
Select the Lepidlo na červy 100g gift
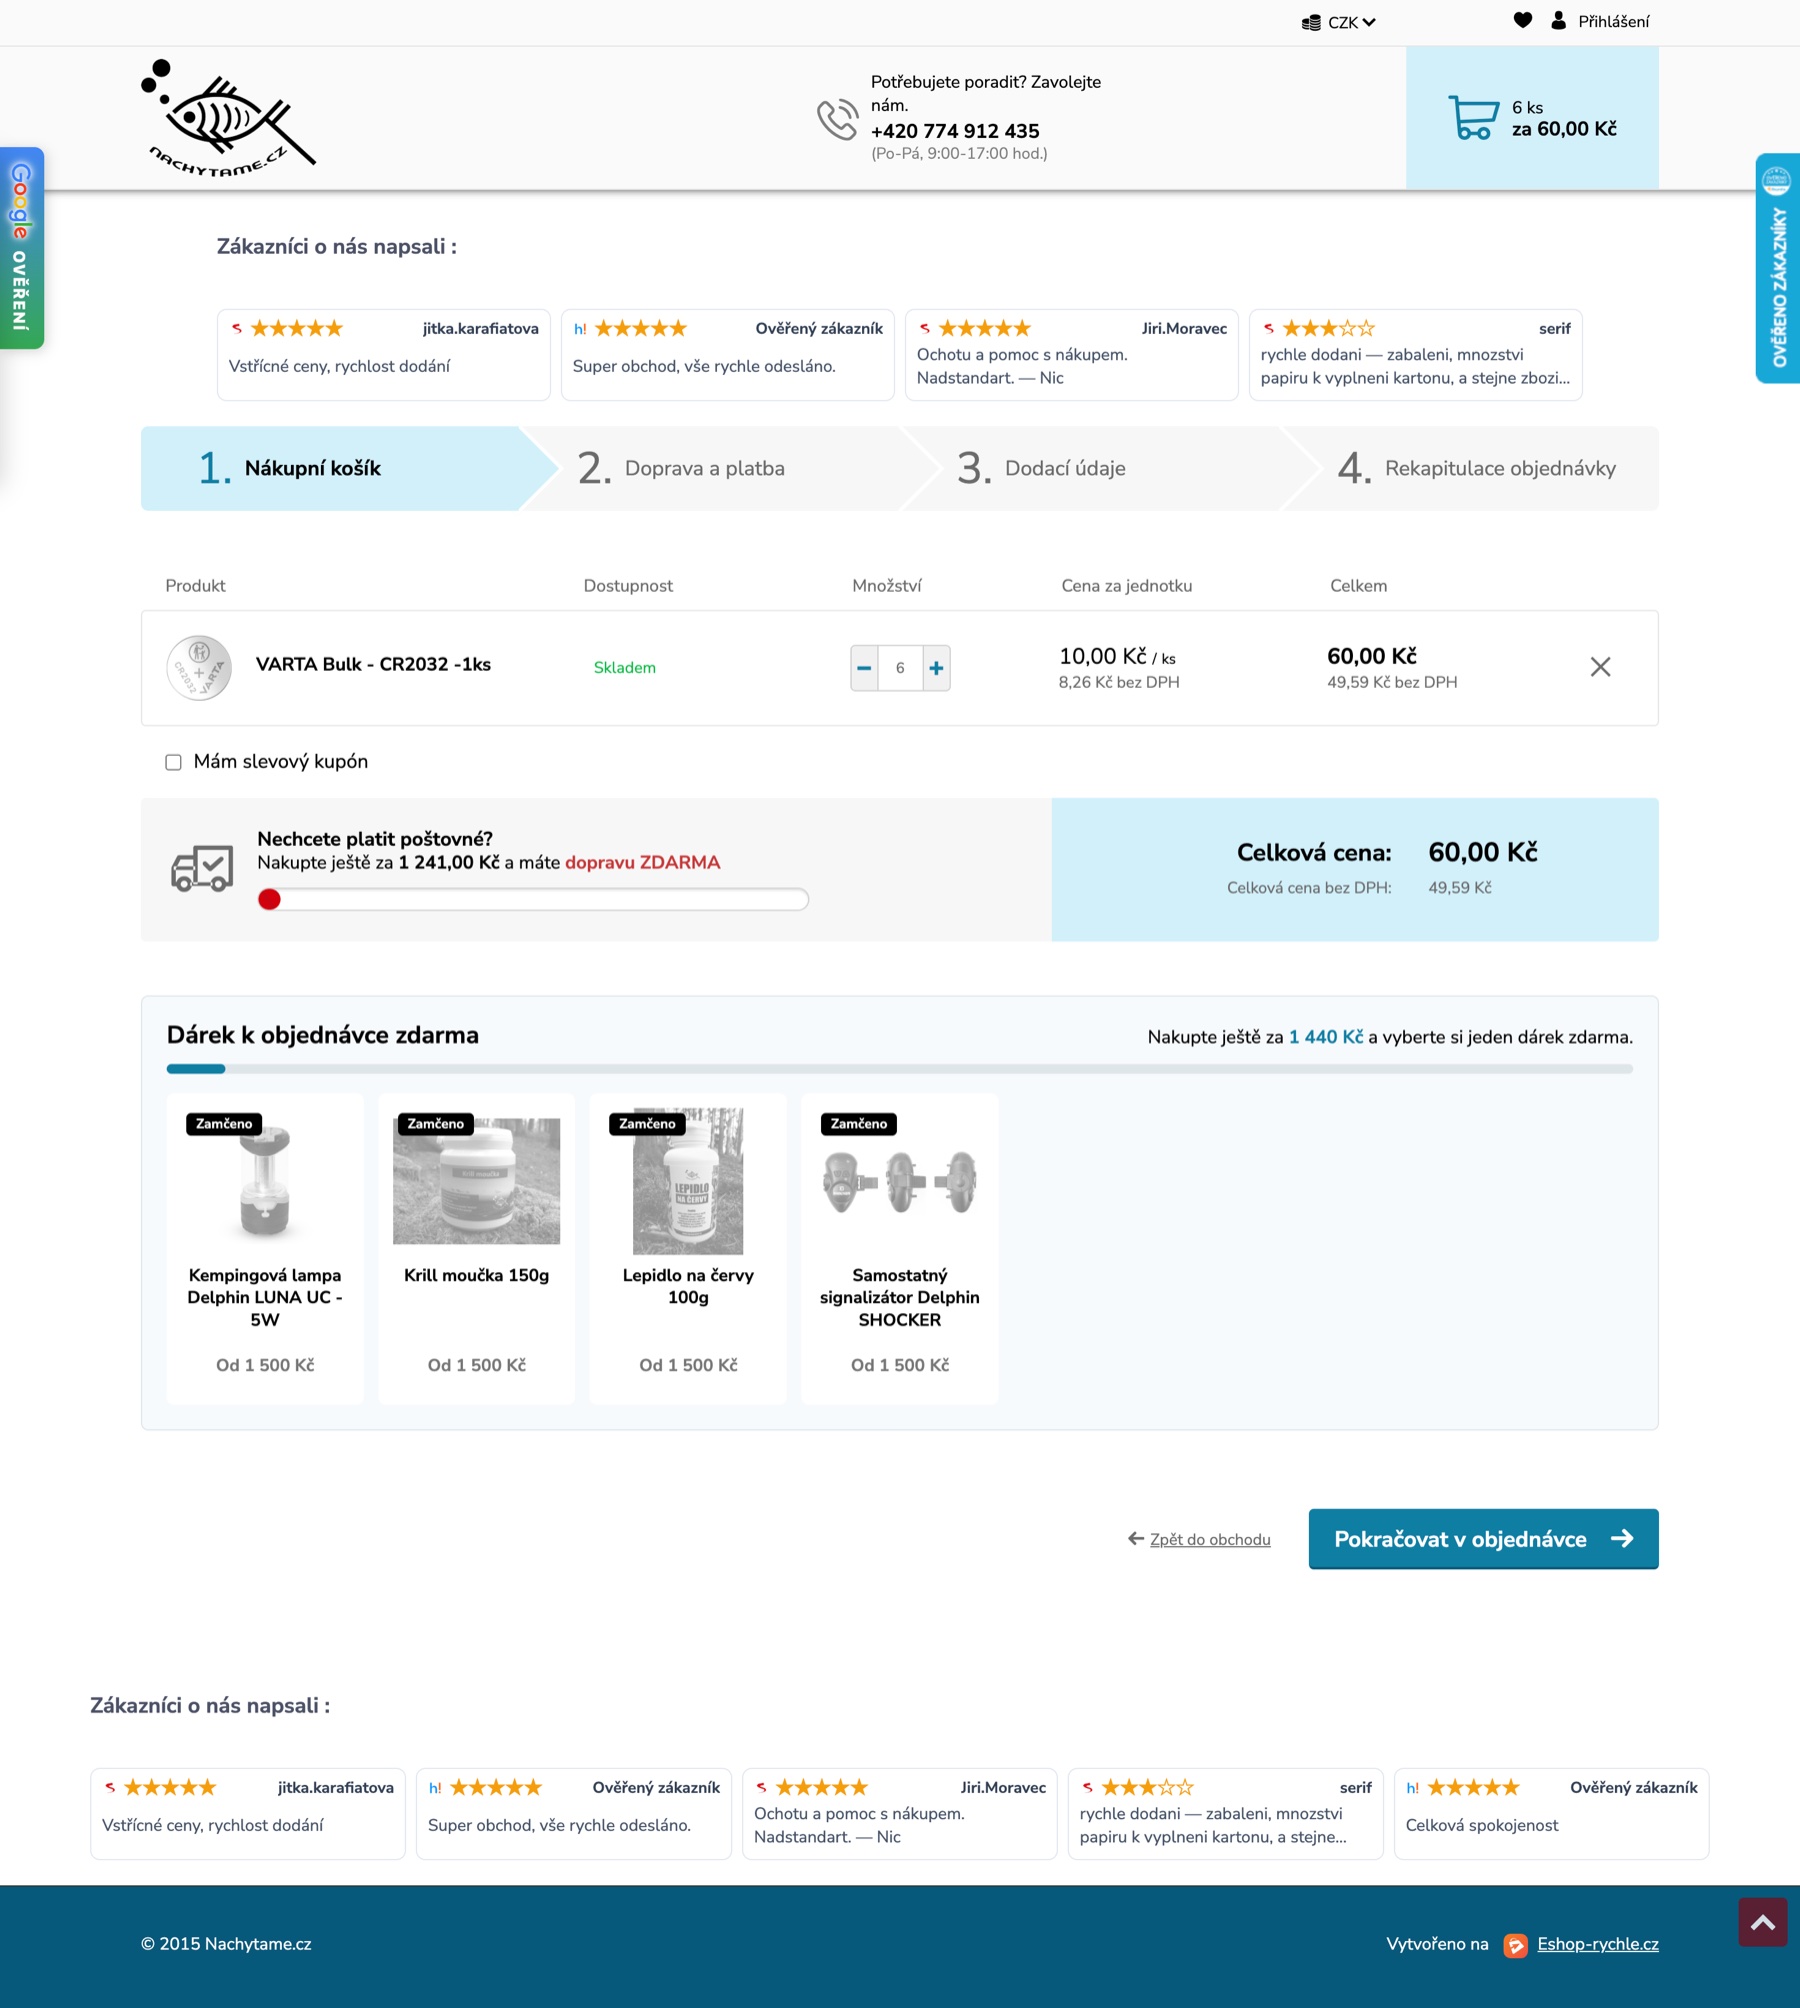click(688, 1249)
